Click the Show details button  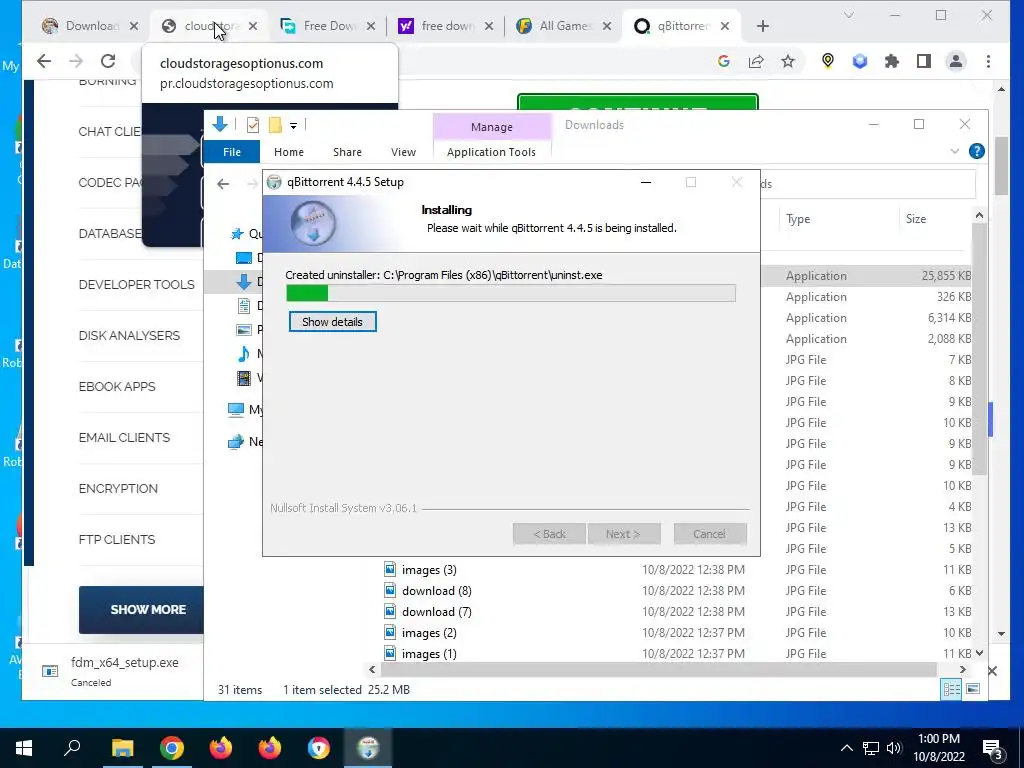point(332,322)
